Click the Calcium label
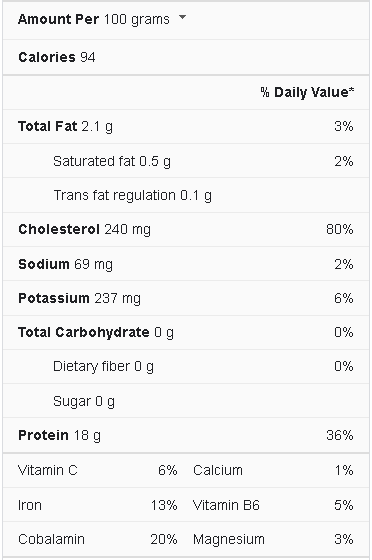 [218, 470]
